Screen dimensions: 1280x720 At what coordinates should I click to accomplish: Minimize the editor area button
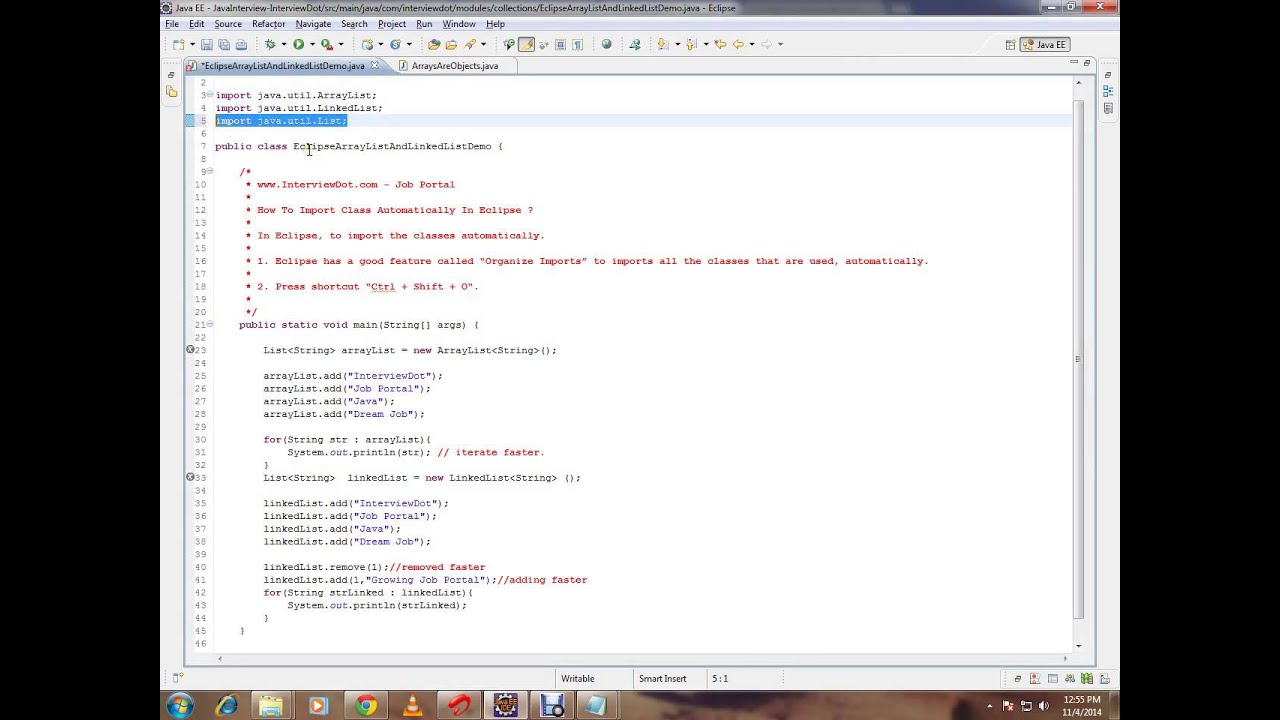click(x=1074, y=63)
